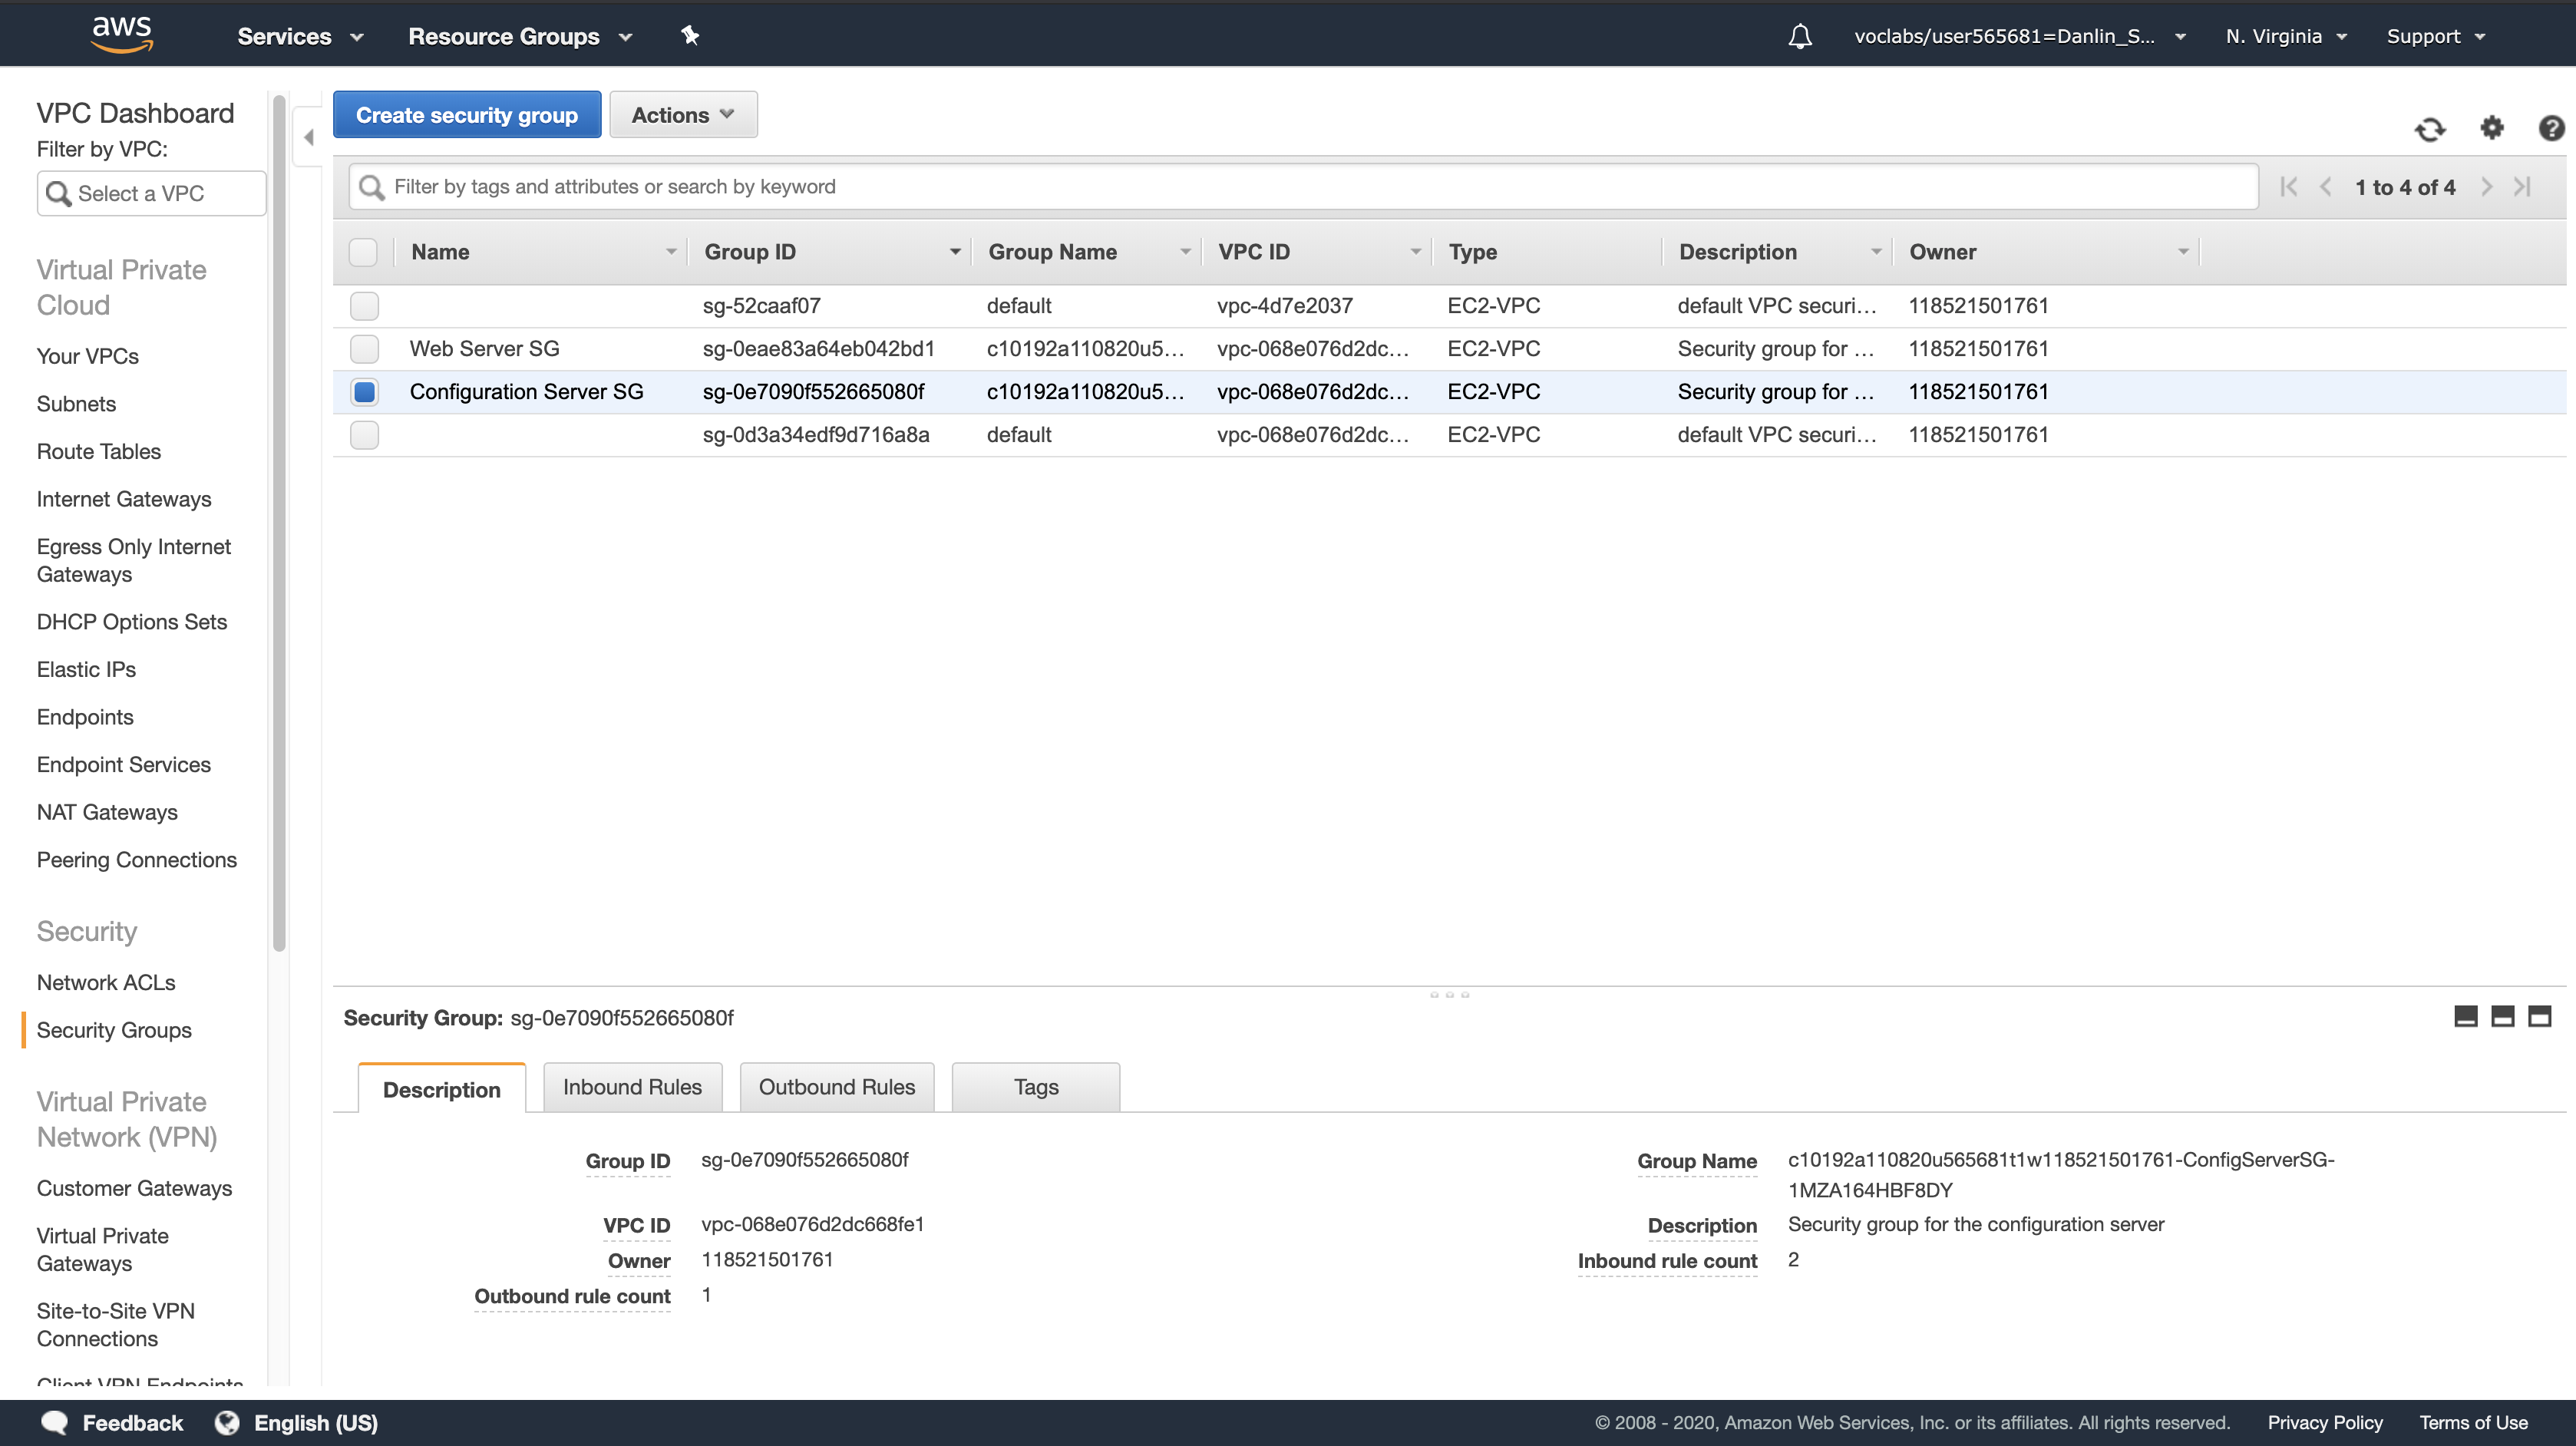Image resolution: width=2576 pixels, height=1446 pixels.
Task: Open the Actions dropdown
Action: tap(683, 115)
